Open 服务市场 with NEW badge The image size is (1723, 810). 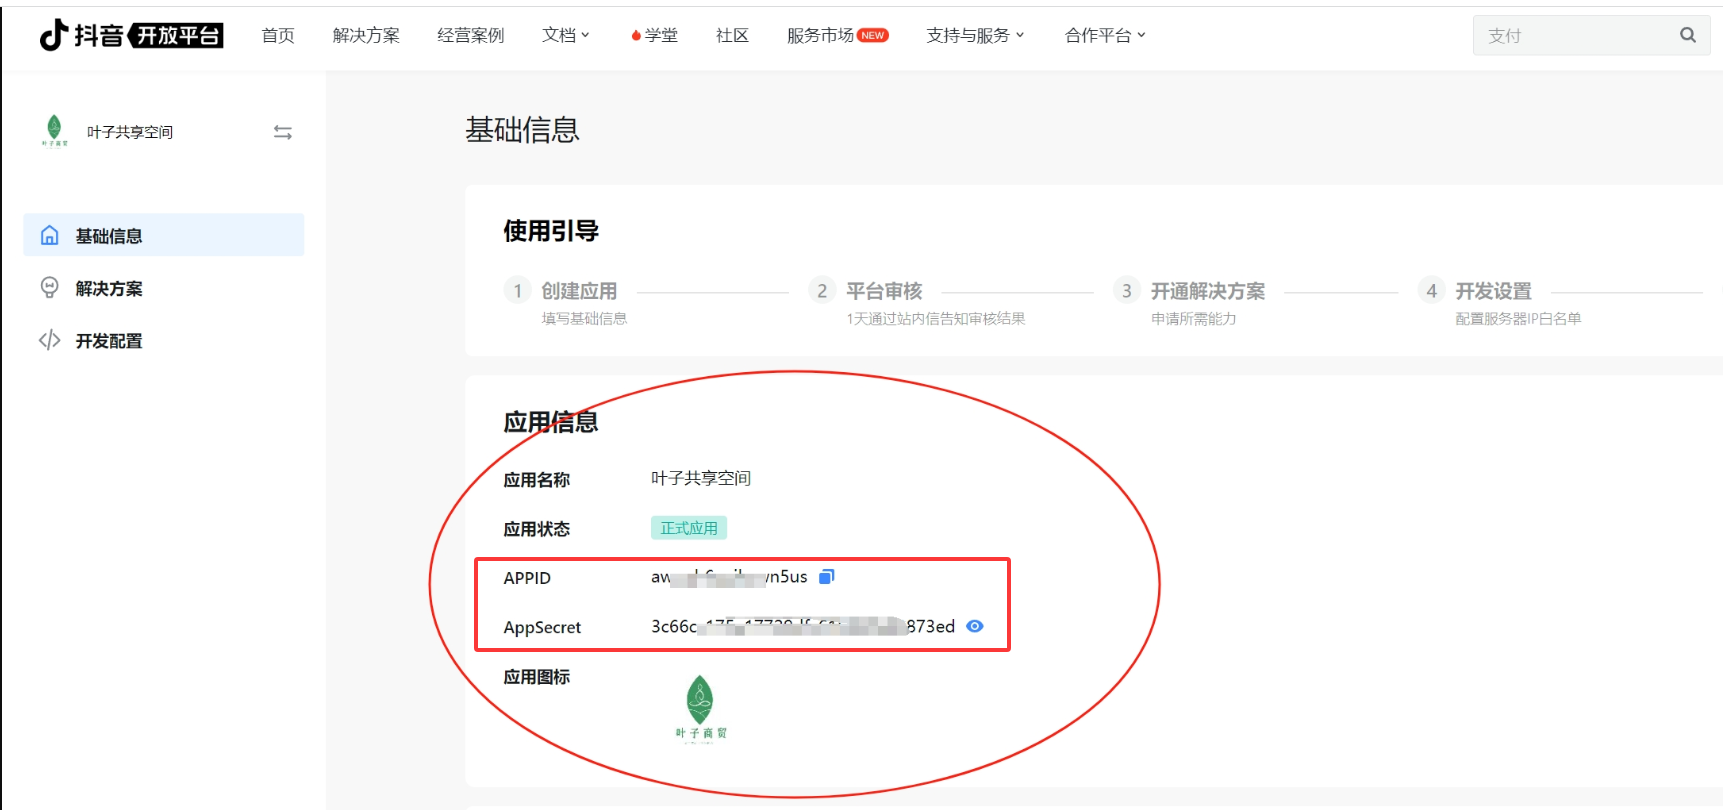click(x=837, y=35)
